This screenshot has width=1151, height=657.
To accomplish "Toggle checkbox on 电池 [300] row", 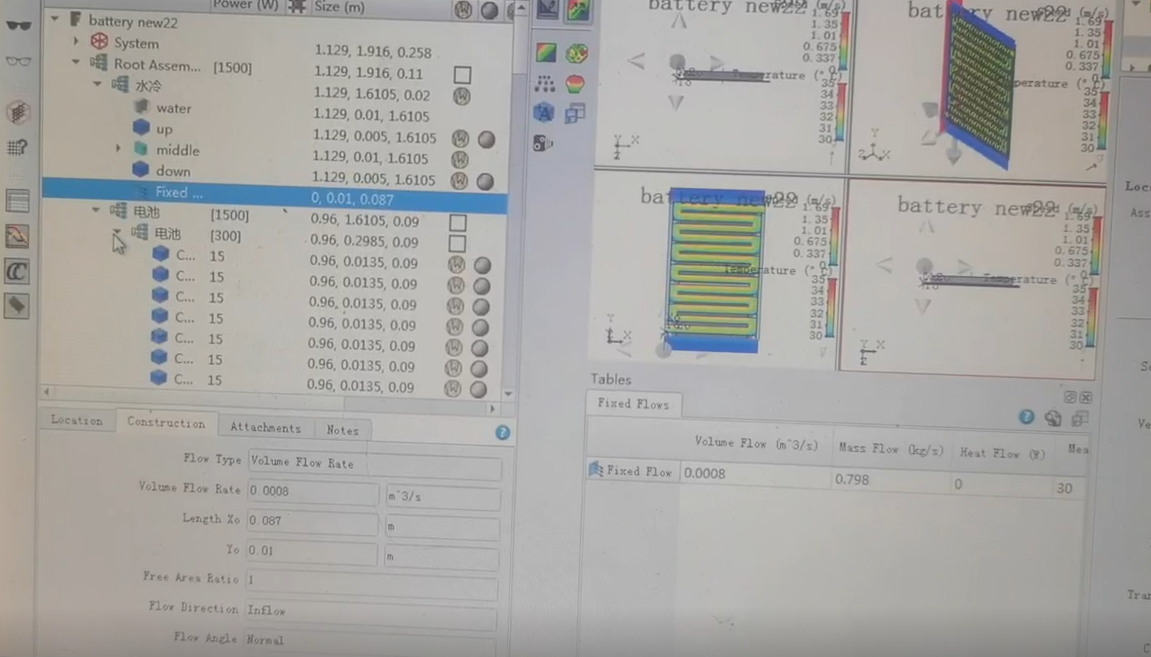I will pos(457,243).
